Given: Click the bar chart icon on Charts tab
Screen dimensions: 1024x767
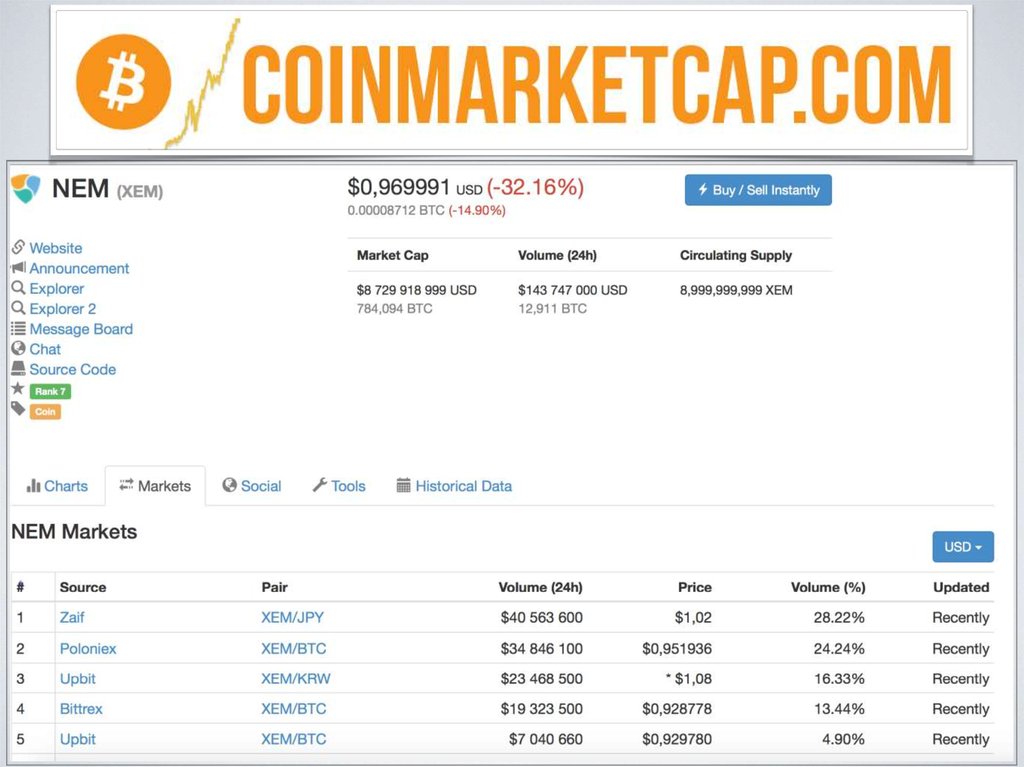Looking at the screenshot, I should [x=33, y=485].
